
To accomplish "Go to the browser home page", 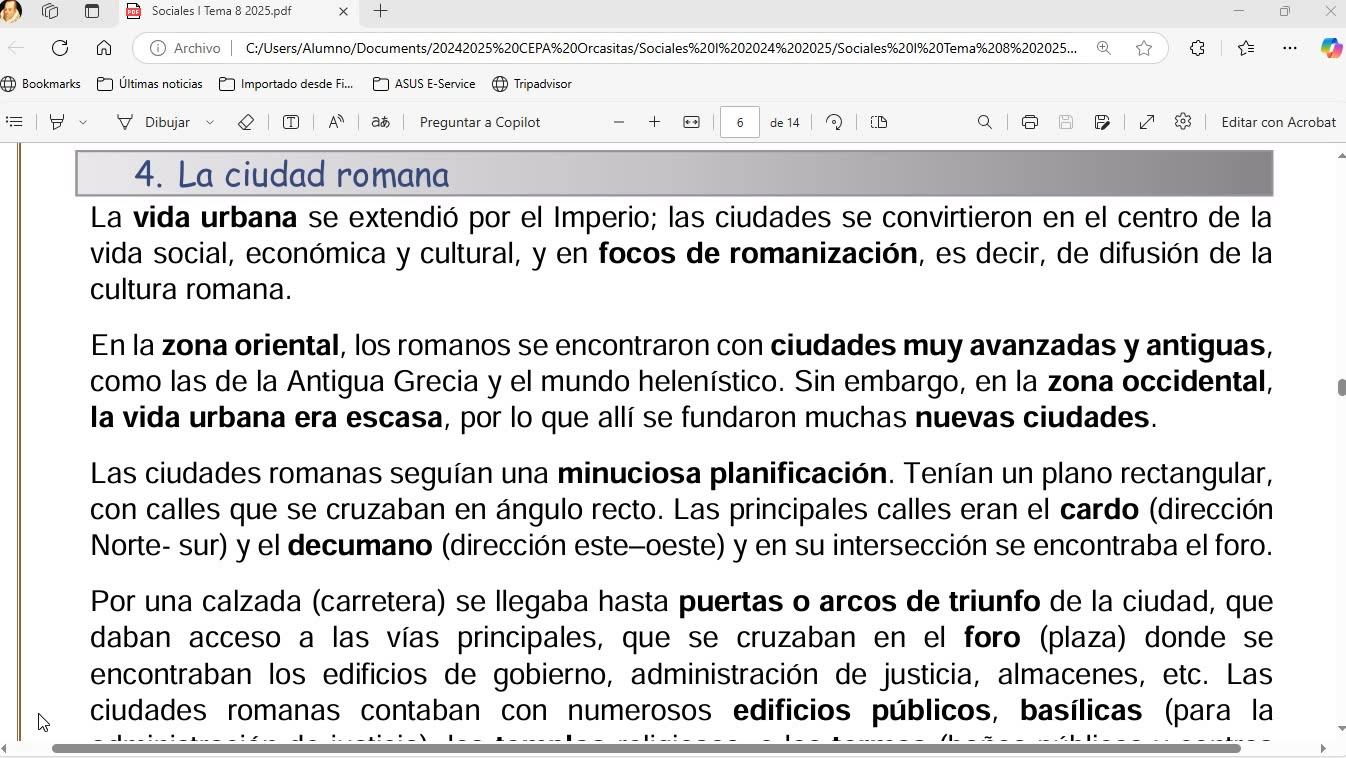I will [x=104, y=48].
